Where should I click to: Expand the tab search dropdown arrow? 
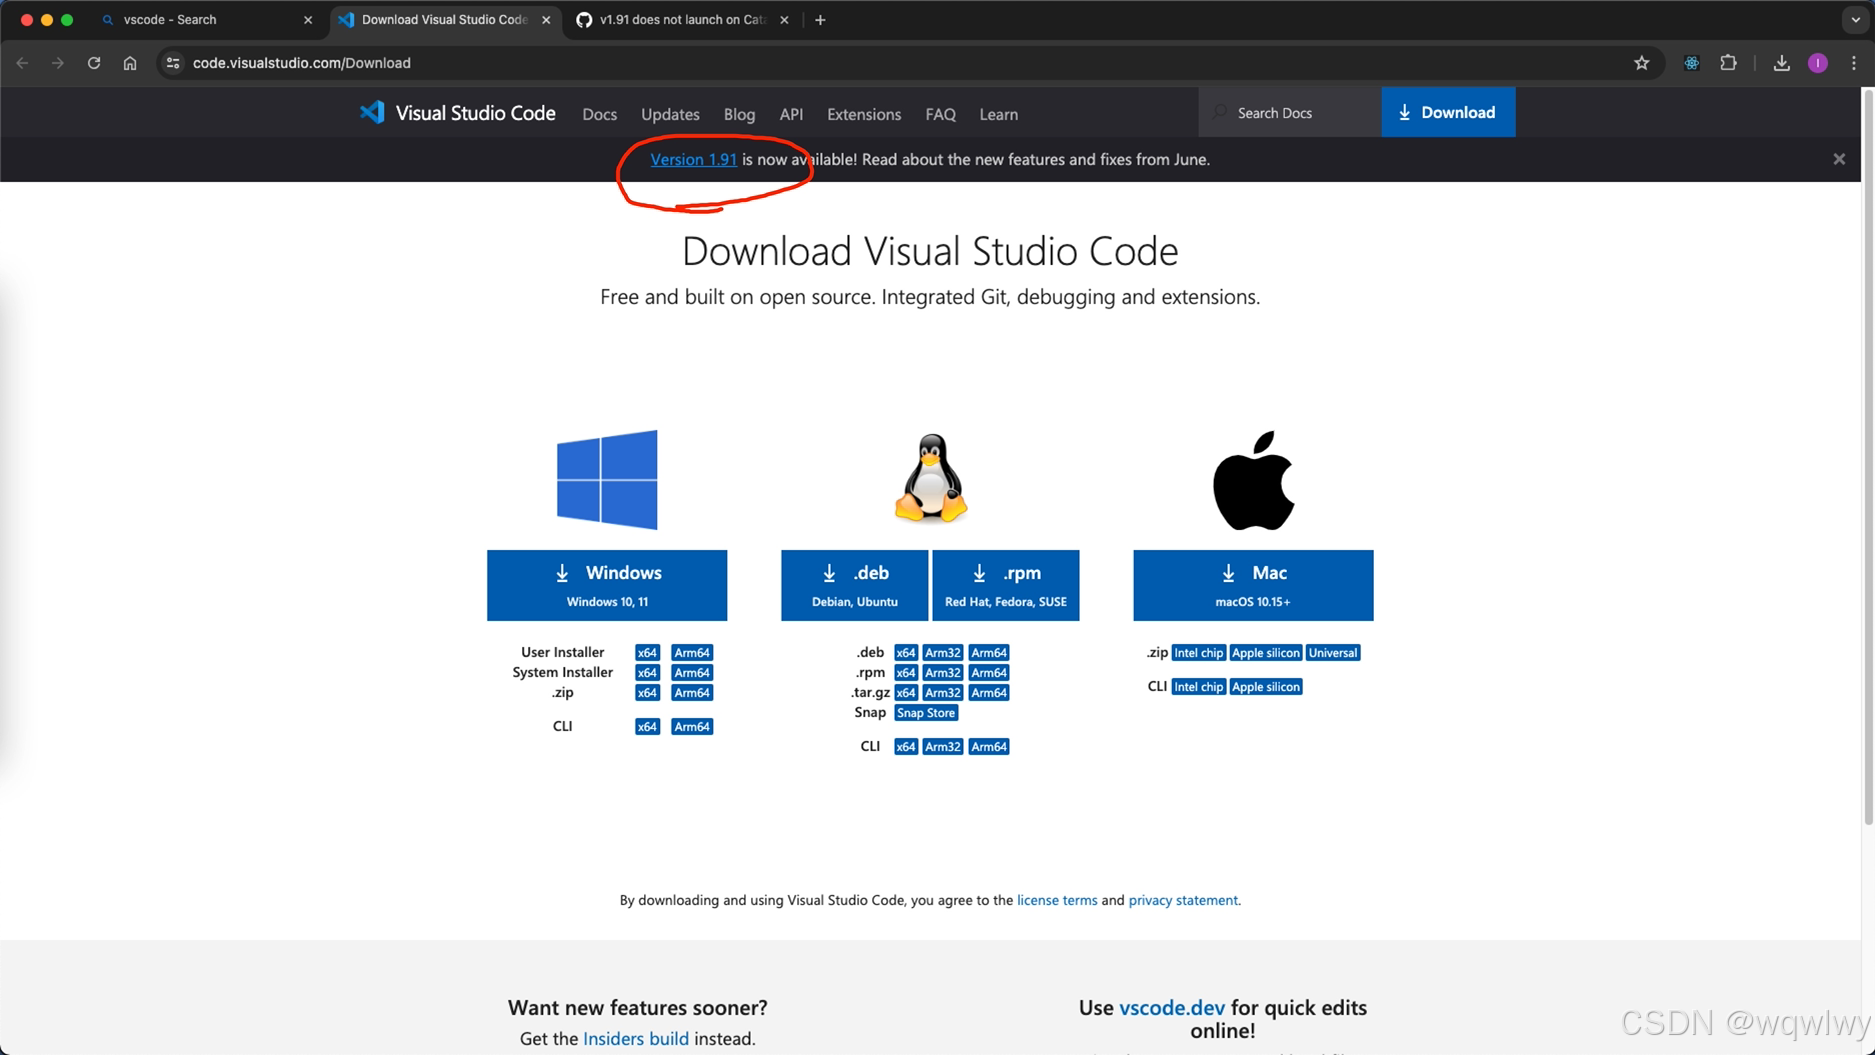point(1855,20)
